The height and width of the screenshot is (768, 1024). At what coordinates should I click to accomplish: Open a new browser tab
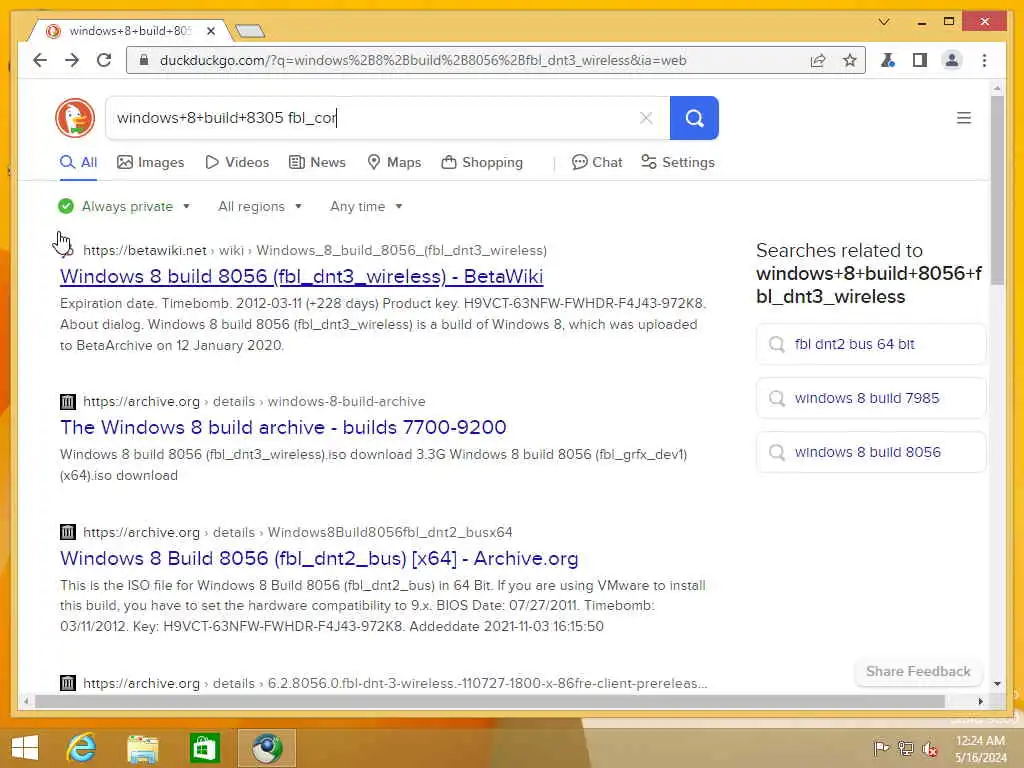pyautogui.click(x=249, y=31)
